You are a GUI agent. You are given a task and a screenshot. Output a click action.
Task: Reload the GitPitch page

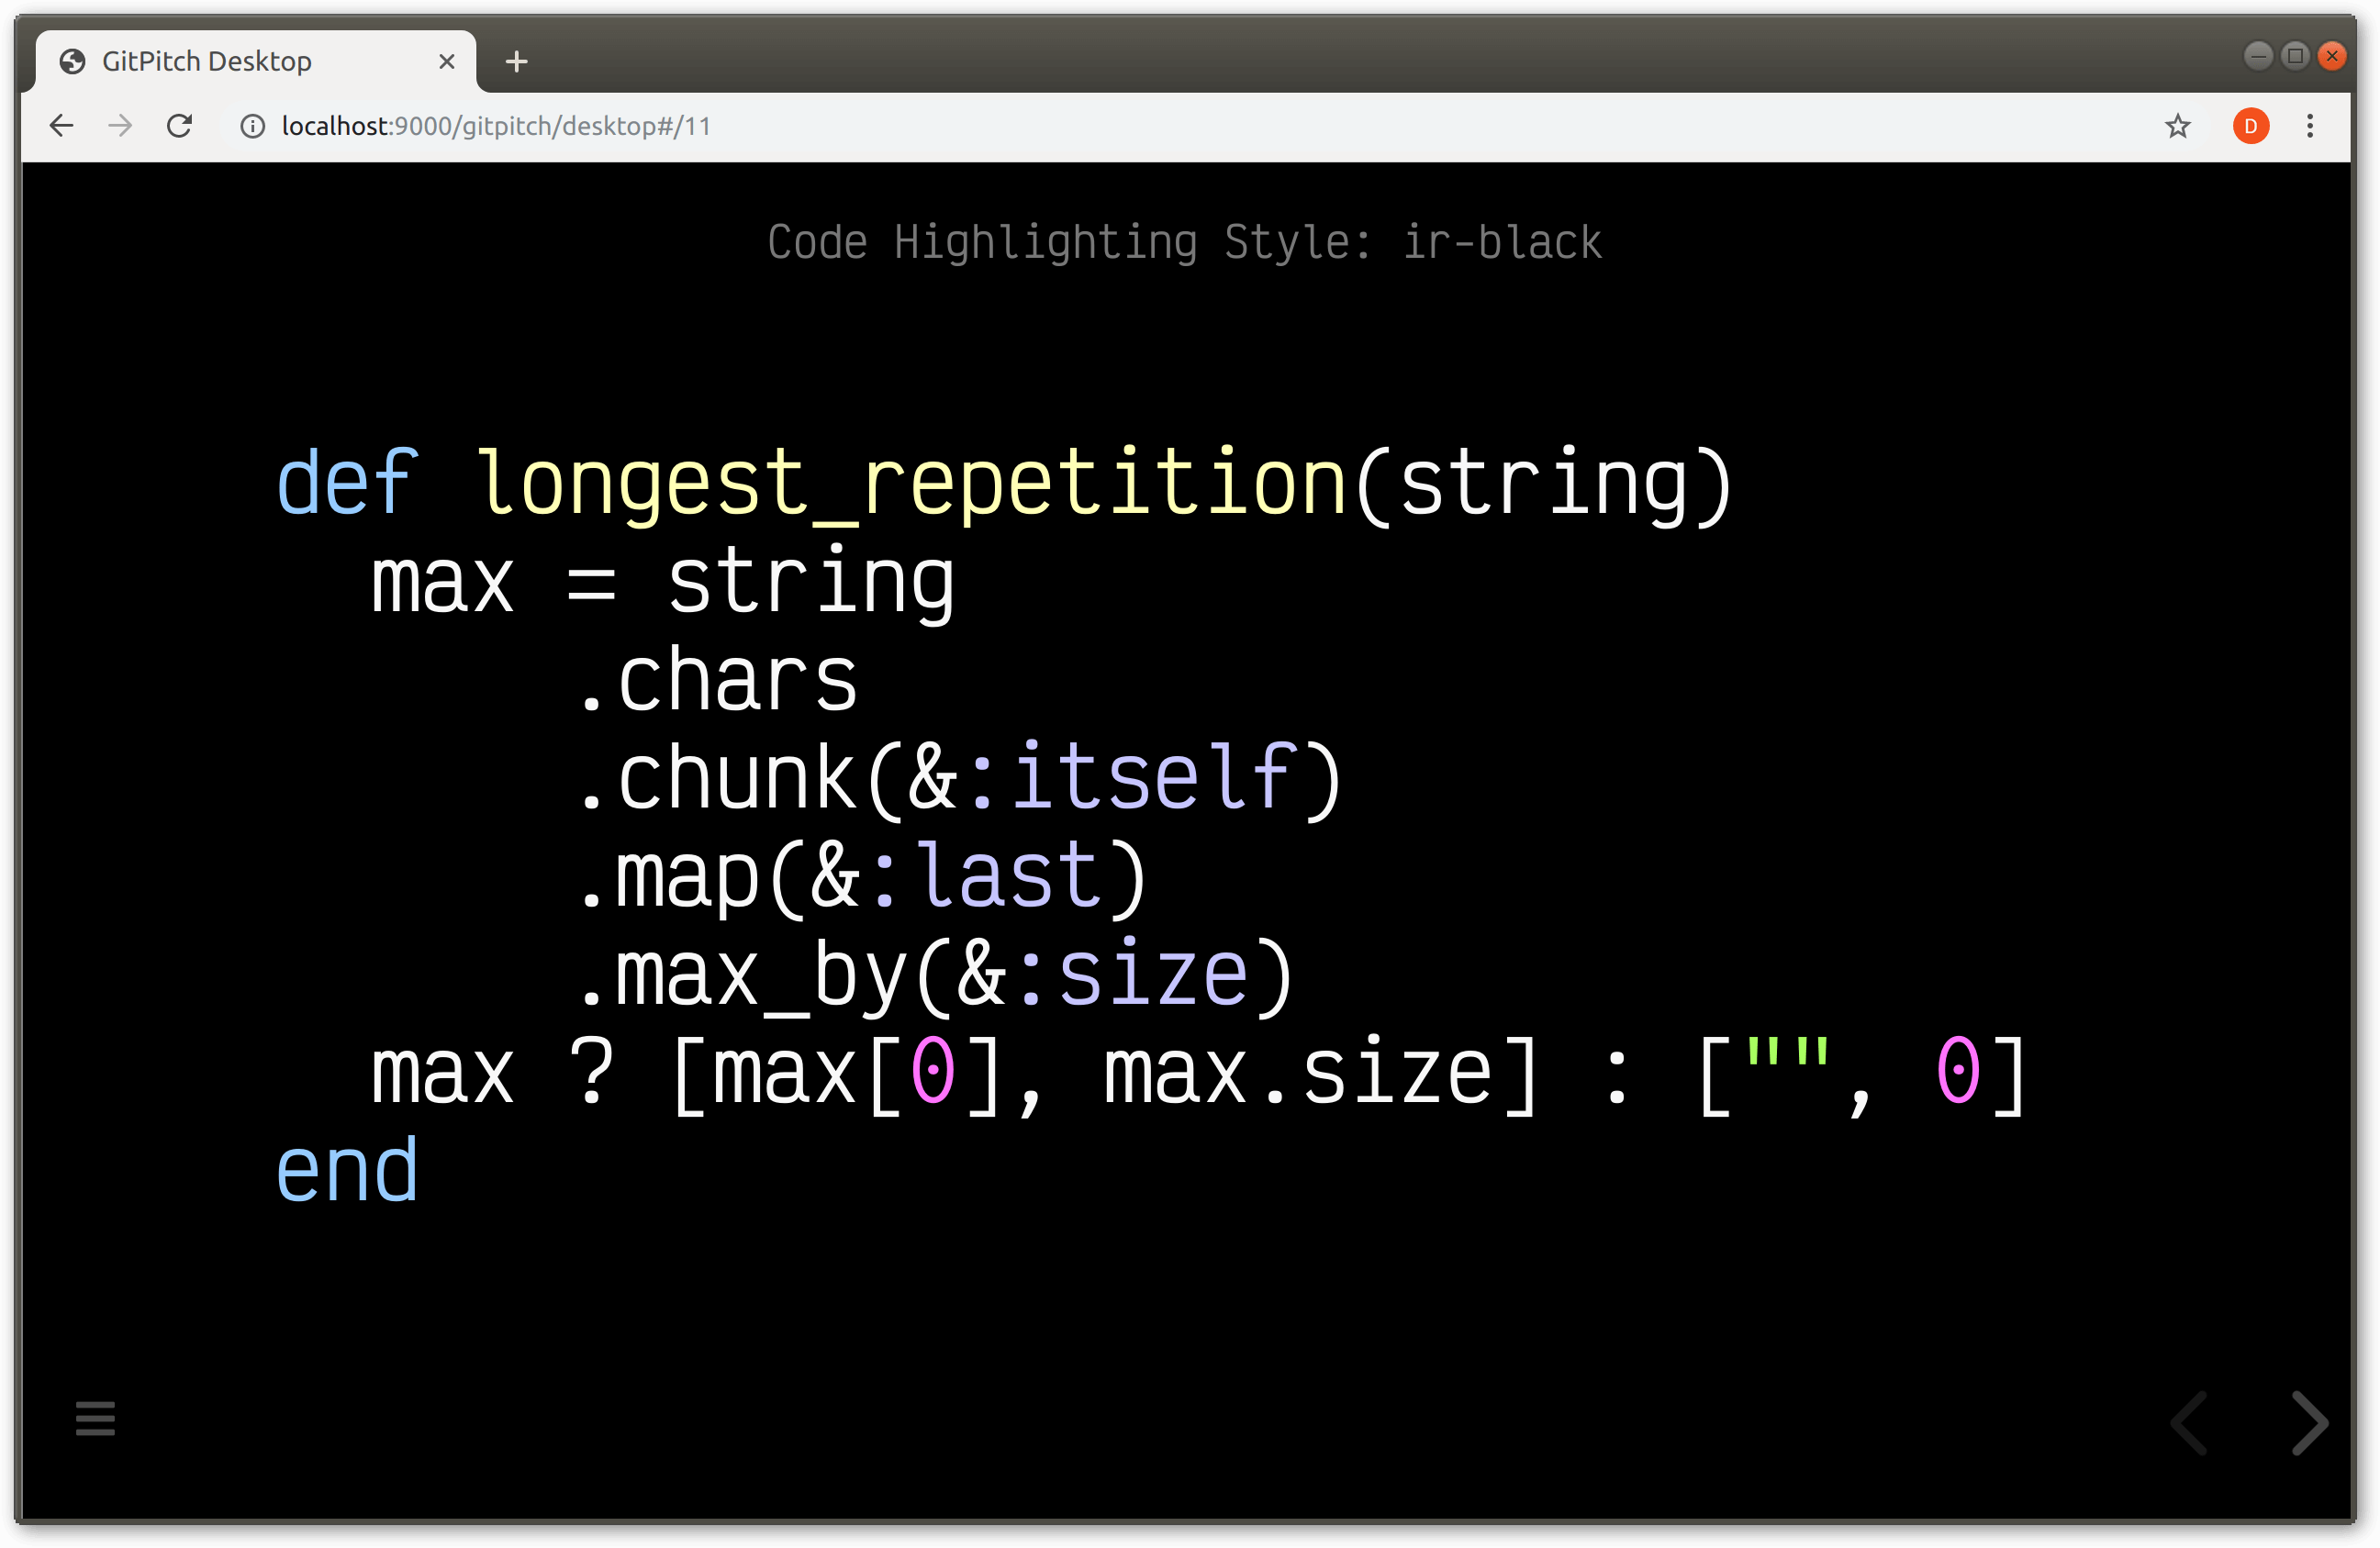click(x=179, y=126)
